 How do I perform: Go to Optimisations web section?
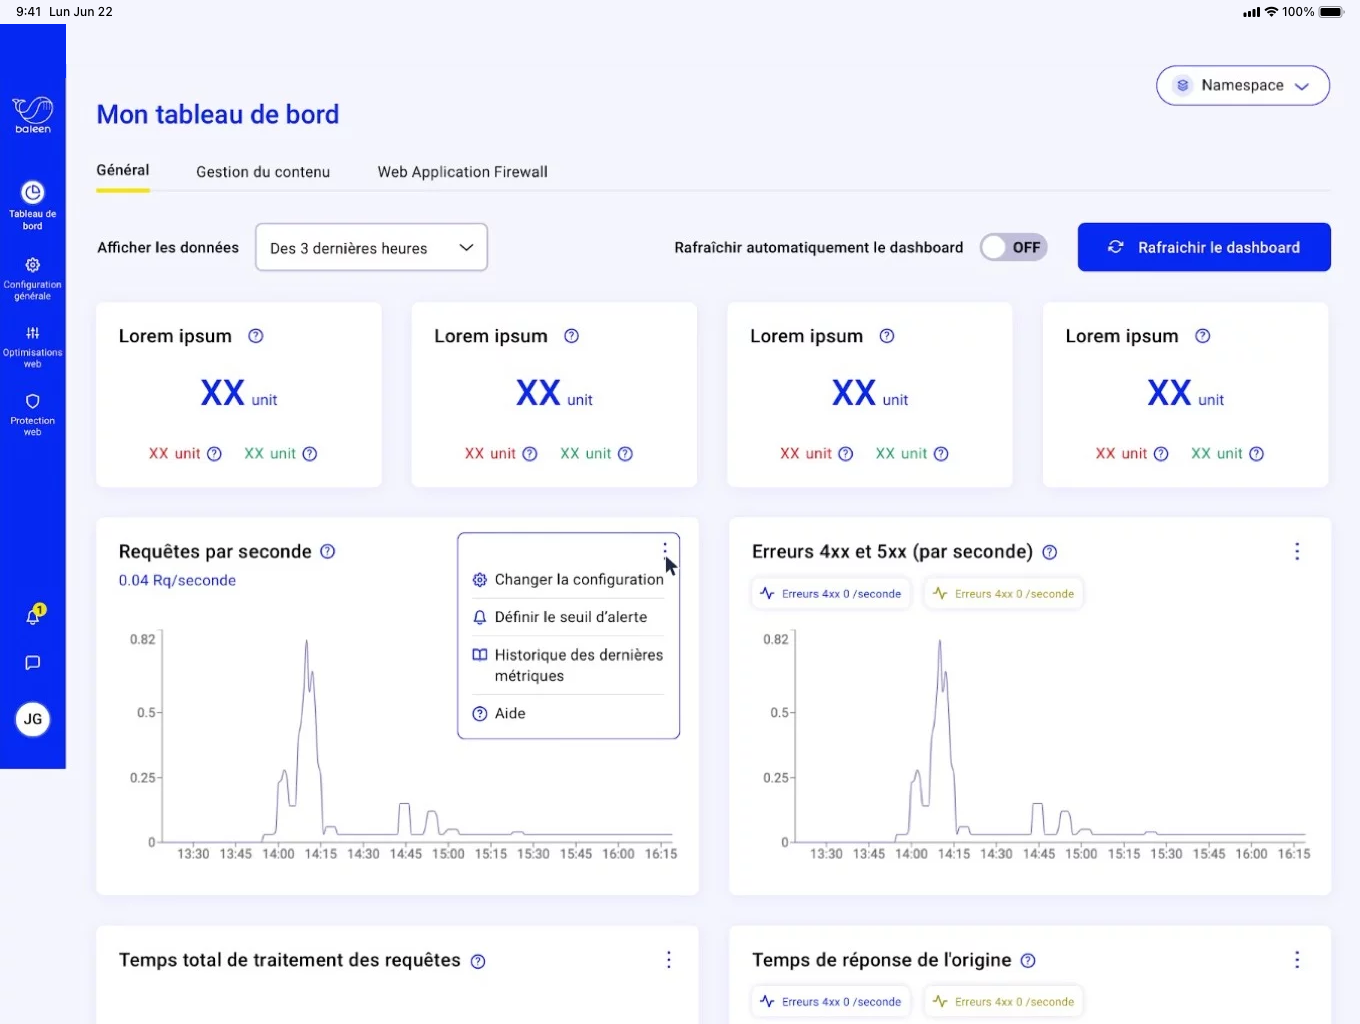pos(33,345)
